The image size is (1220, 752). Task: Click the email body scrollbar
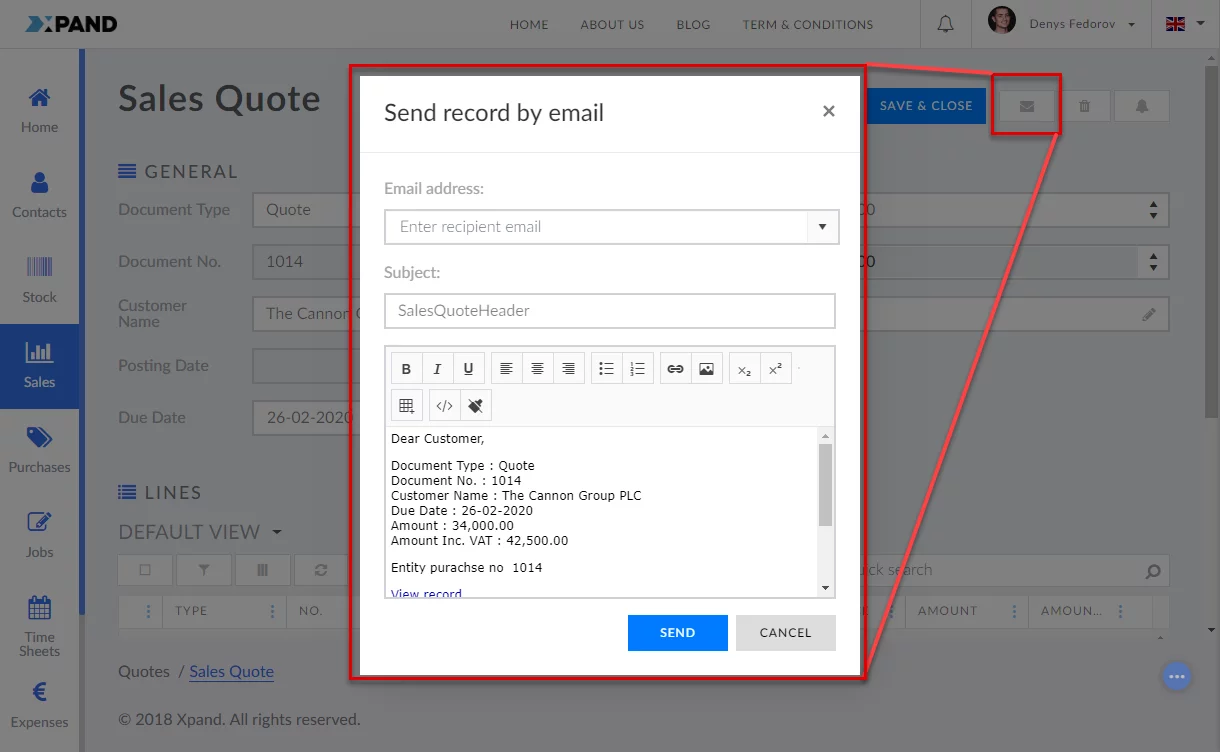[x=825, y=485]
